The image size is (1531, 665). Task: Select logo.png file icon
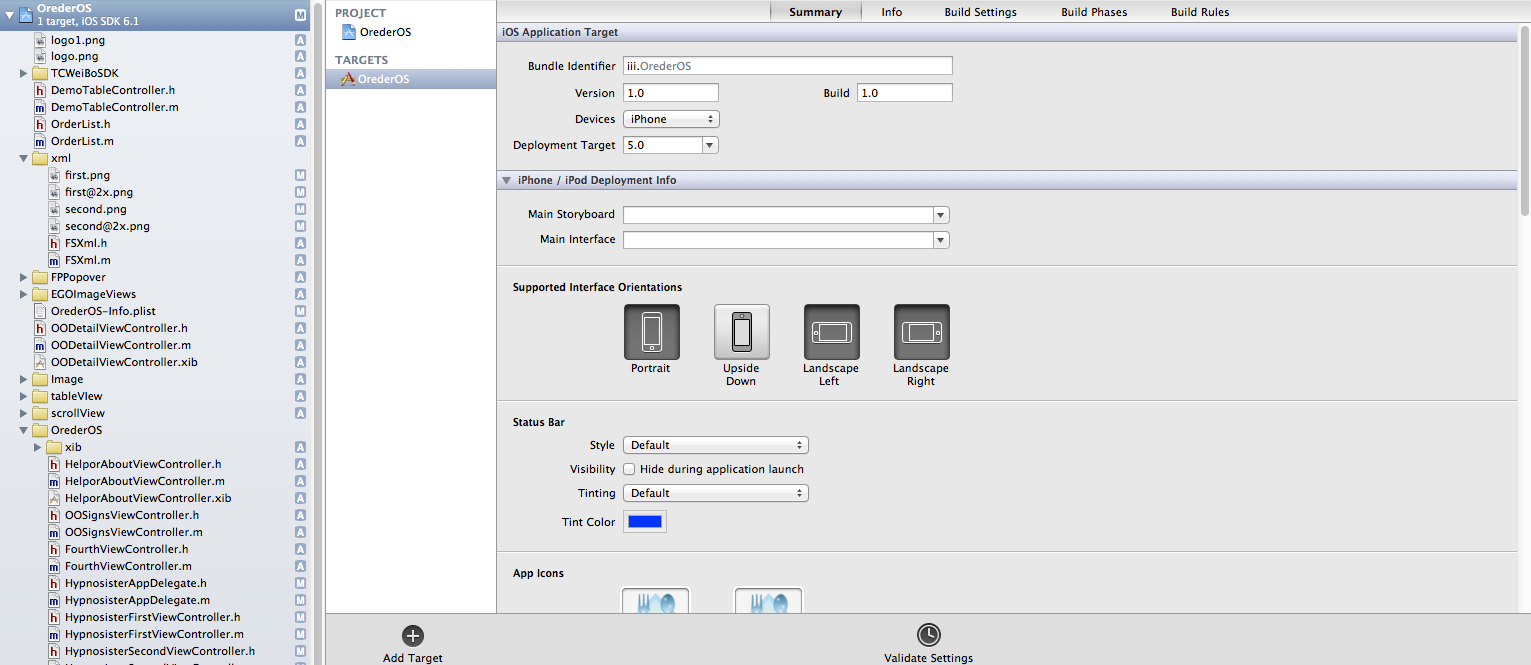click(x=40, y=56)
